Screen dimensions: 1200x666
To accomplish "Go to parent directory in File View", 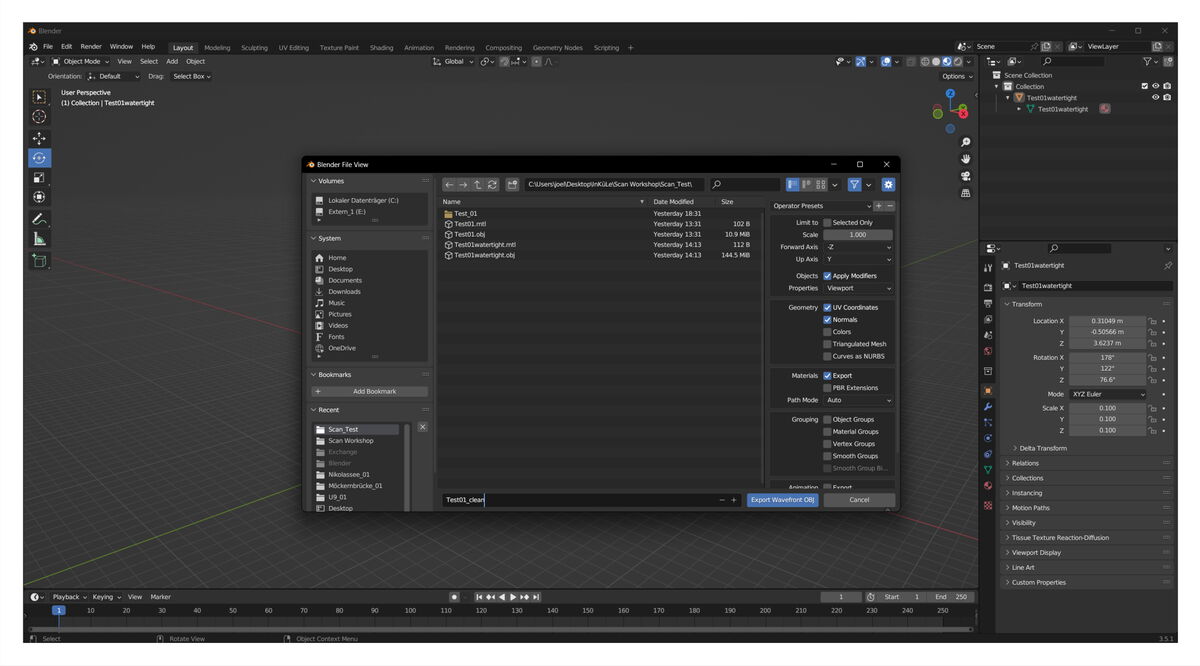I will coord(478,185).
